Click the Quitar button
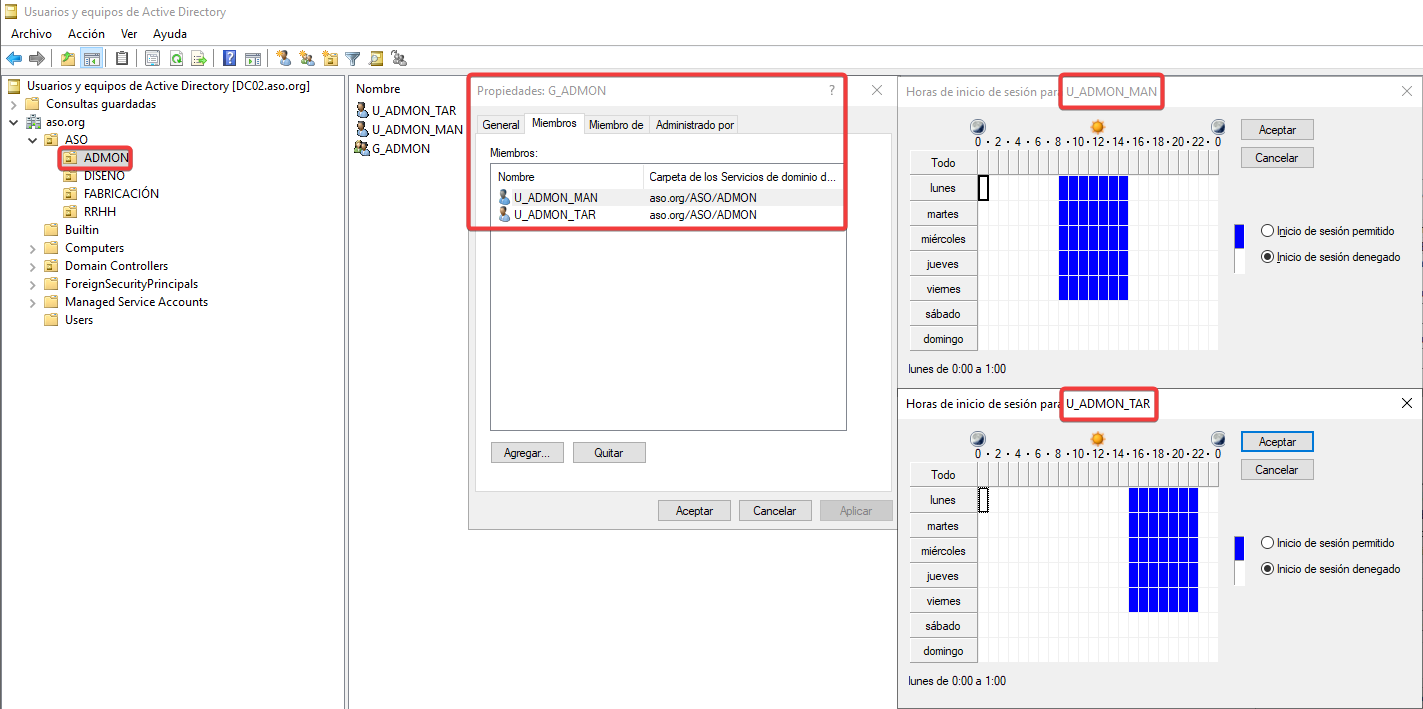The height and width of the screenshot is (709, 1423). [608, 453]
